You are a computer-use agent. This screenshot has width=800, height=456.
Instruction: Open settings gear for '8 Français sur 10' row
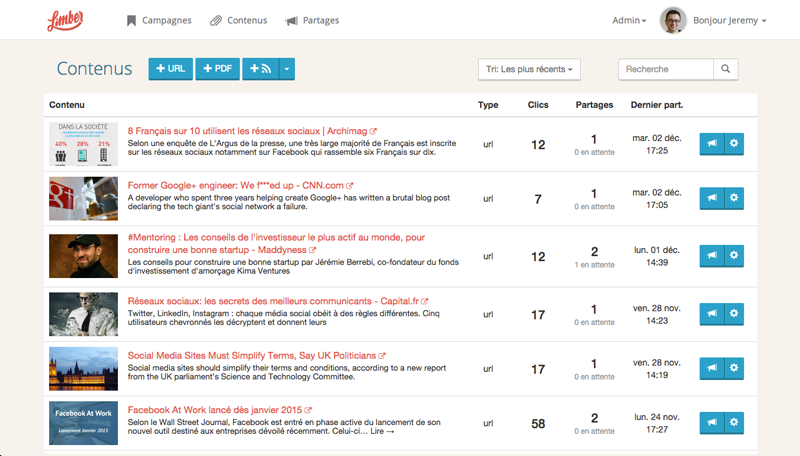734,144
